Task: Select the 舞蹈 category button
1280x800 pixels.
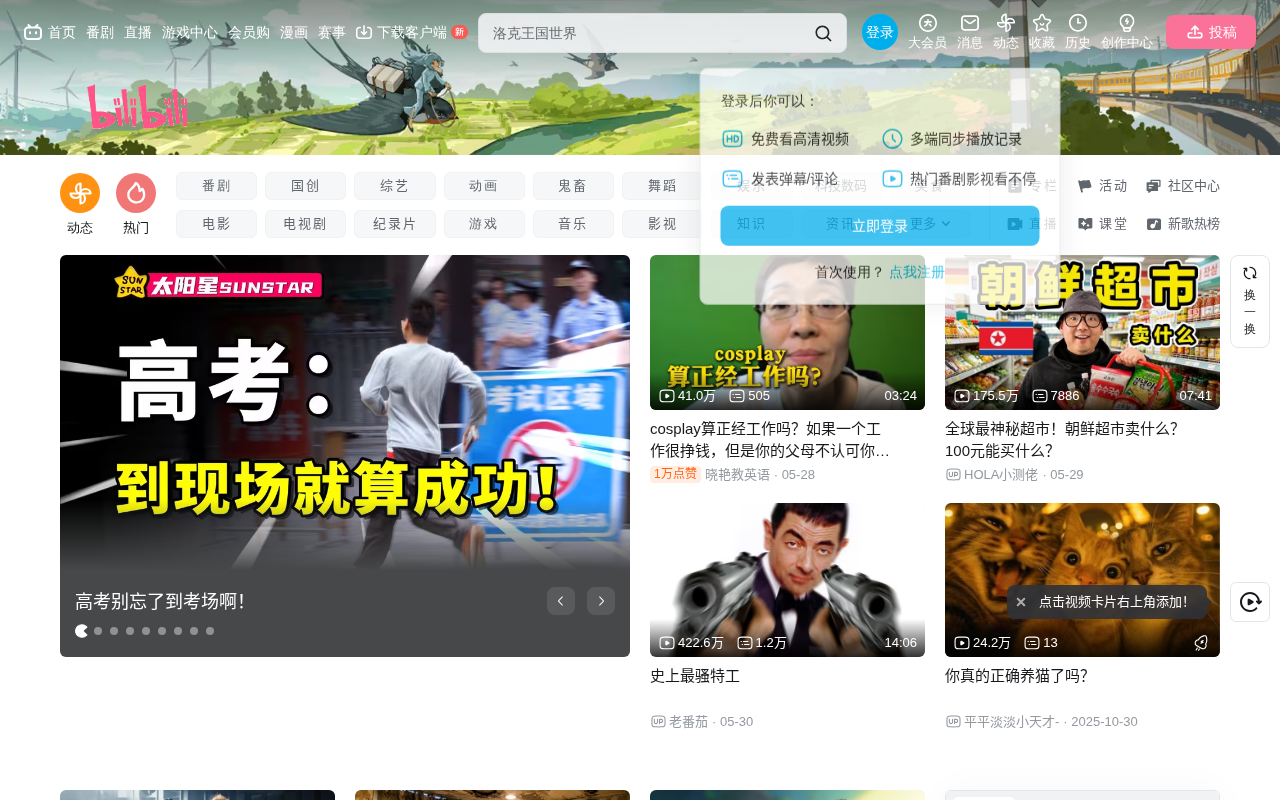Action: 662,186
